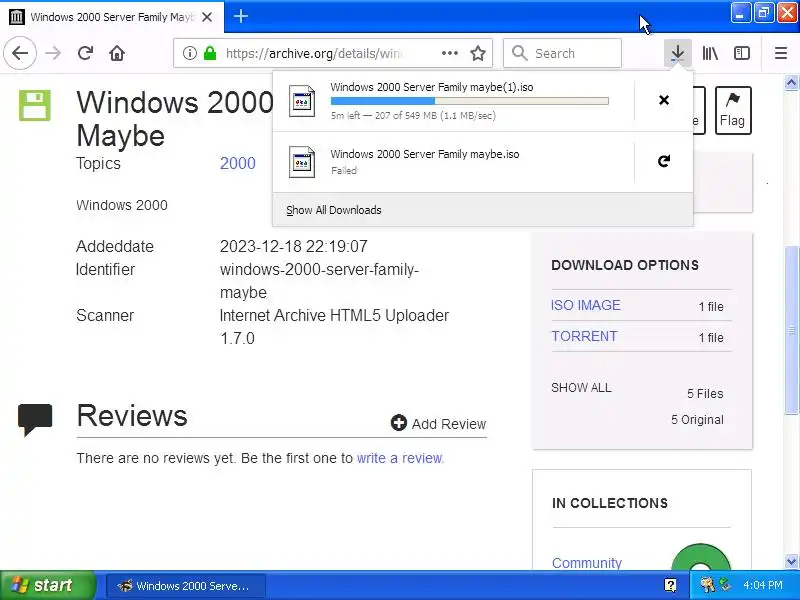Click SHOW ALL files link
Screen dimensions: 800x600
pyautogui.click(x=581, y=388)
